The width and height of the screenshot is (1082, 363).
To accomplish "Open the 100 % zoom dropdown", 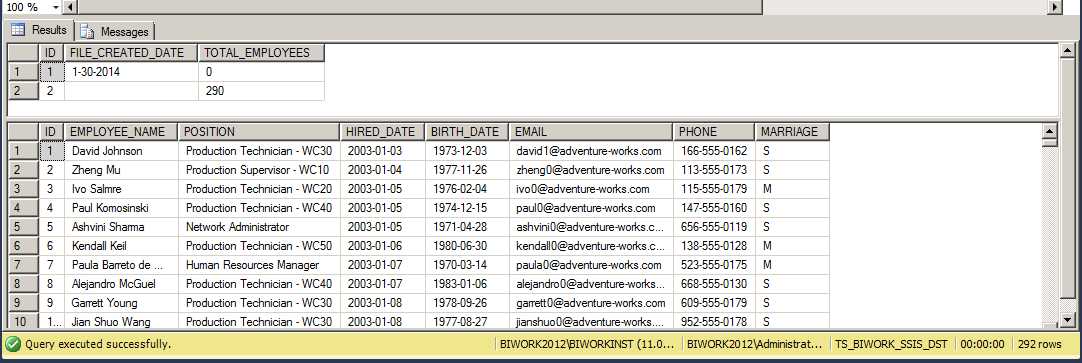I will [55, 7].
